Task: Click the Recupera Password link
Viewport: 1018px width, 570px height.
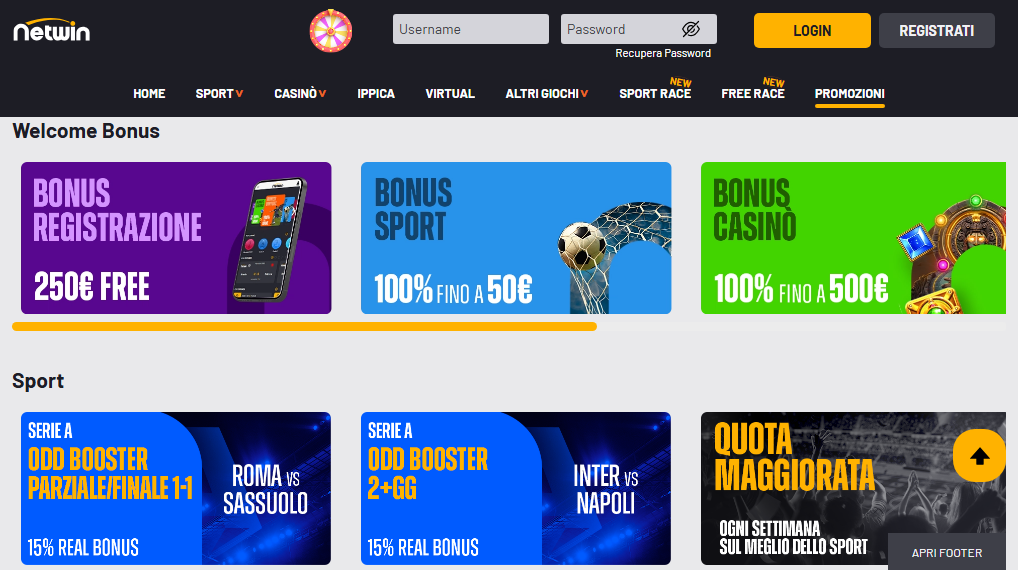Action: click(663, 53)
